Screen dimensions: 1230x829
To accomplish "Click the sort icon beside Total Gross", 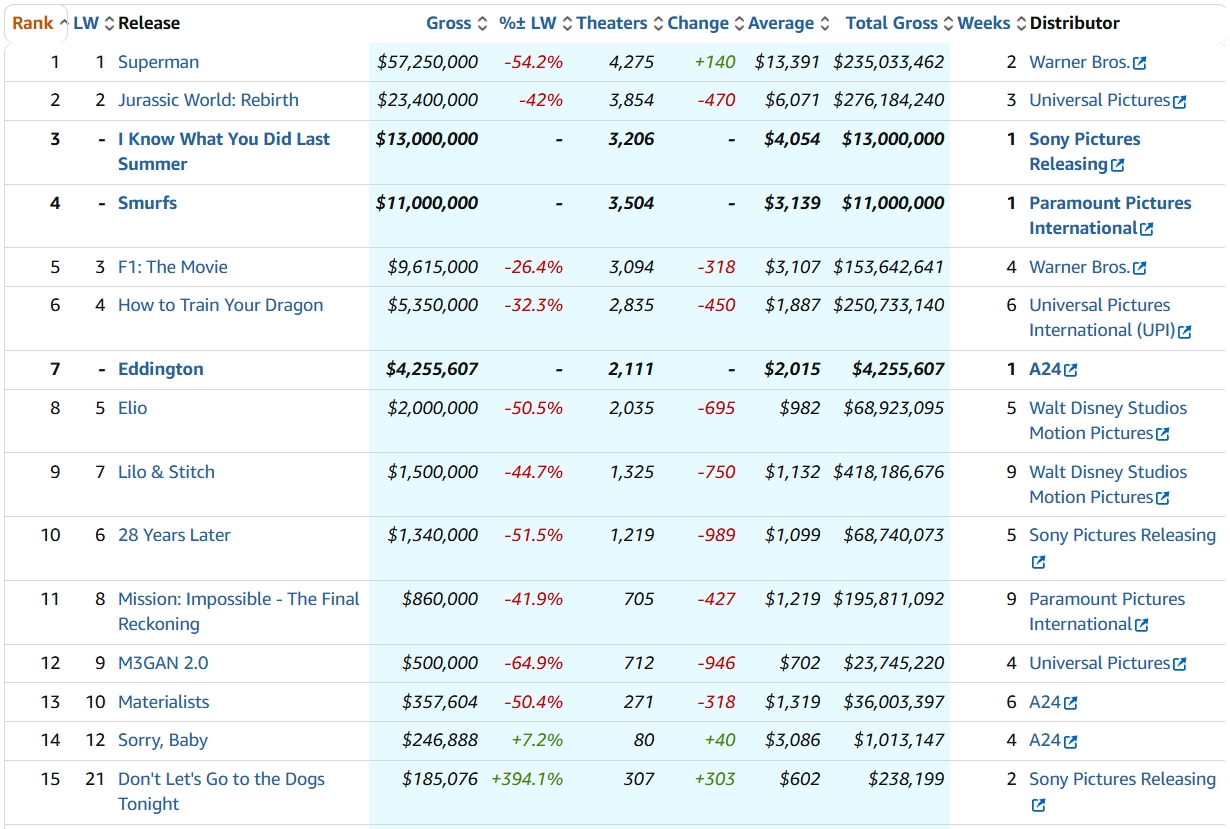I will tap(949, 23).
